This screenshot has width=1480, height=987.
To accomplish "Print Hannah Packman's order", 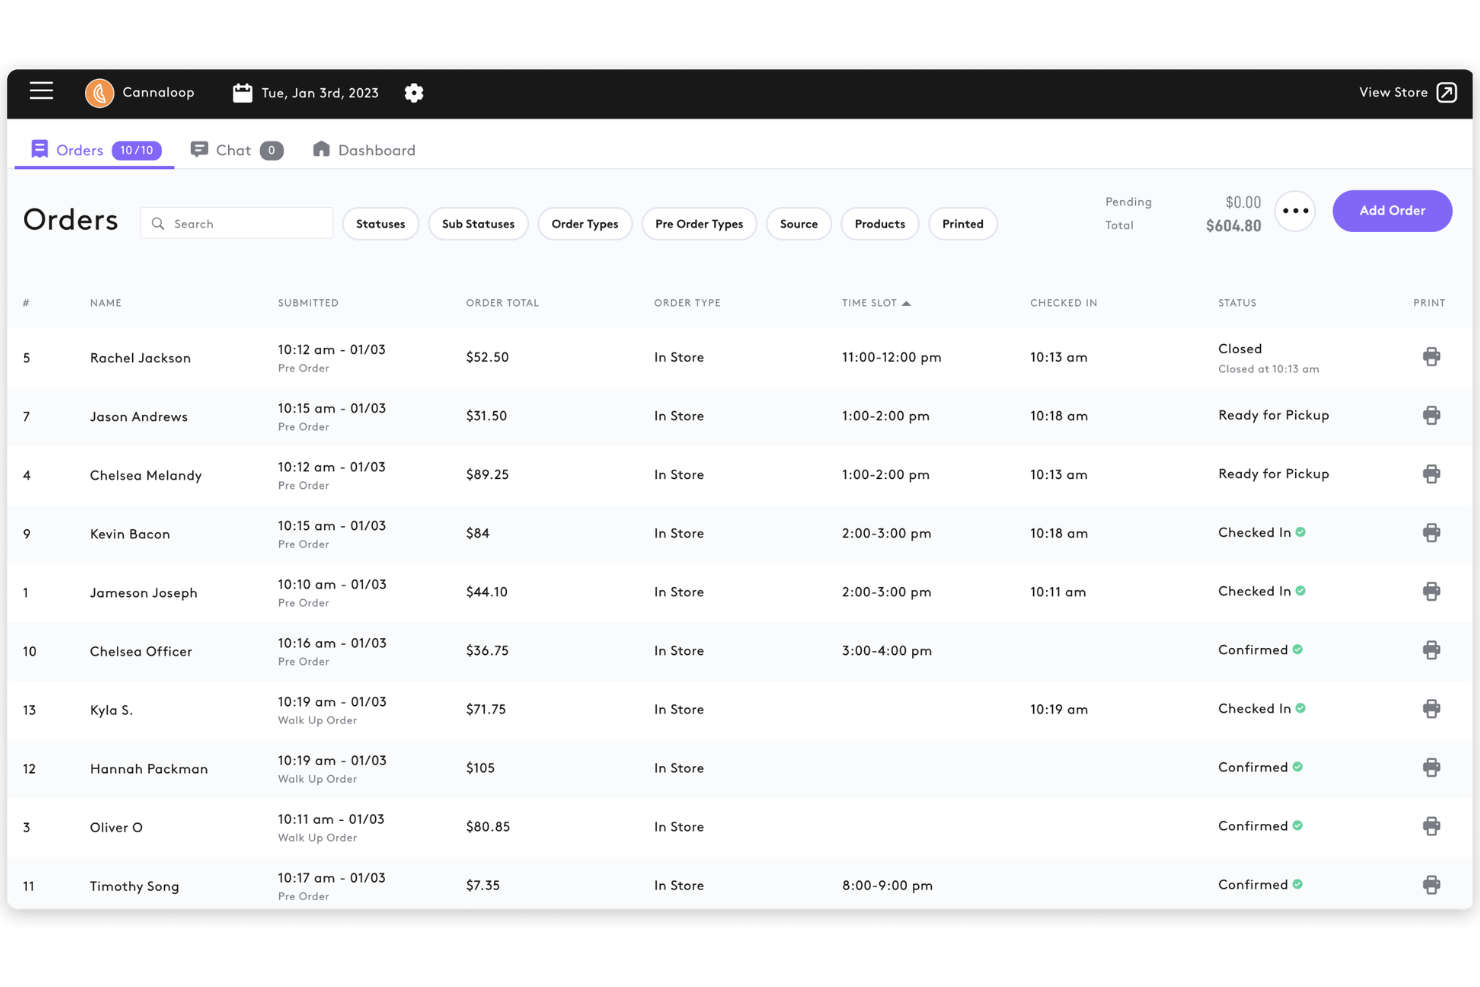I will (1431, 767).
